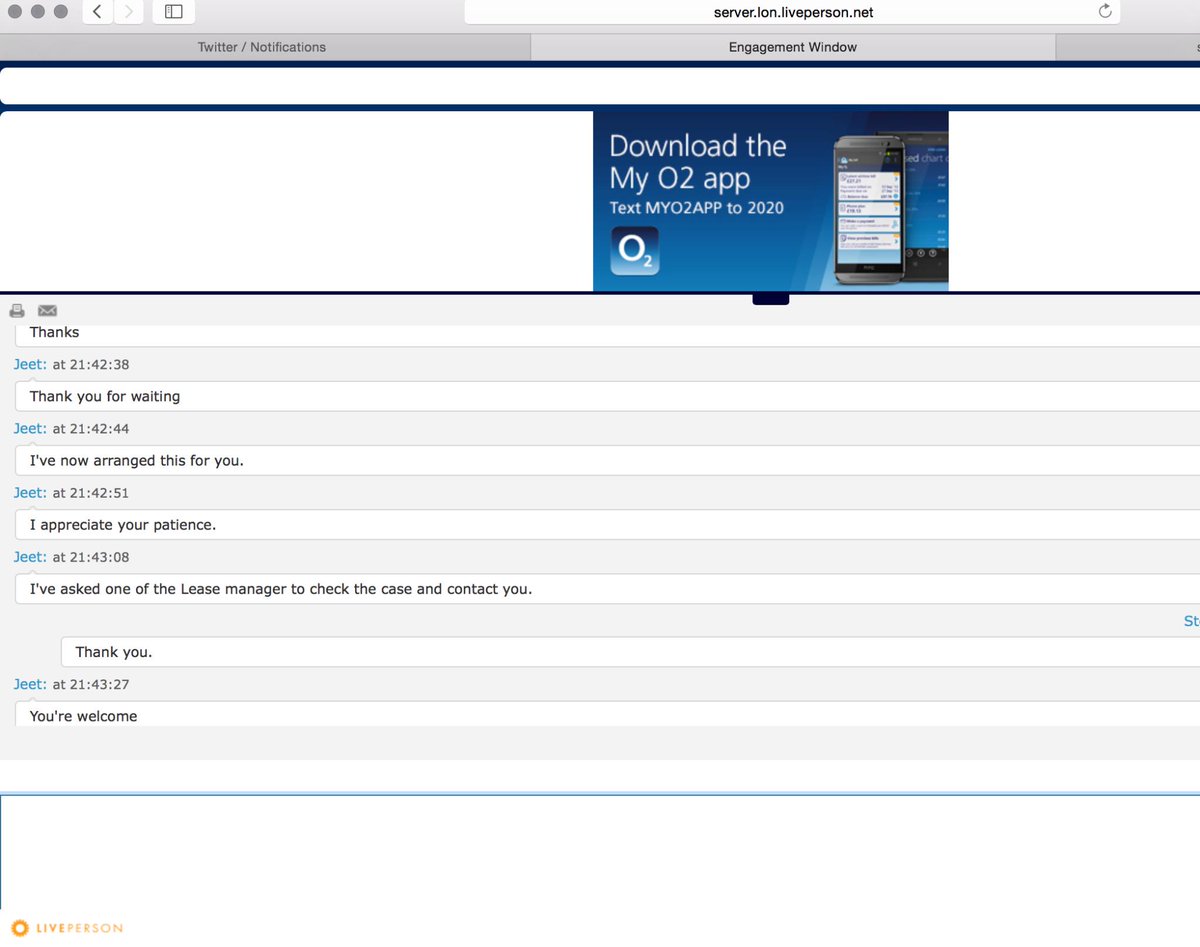The width and height of the screenshot is (1200, 947).
Task: Click the Safari back arrow button
Action: point(96,12)
